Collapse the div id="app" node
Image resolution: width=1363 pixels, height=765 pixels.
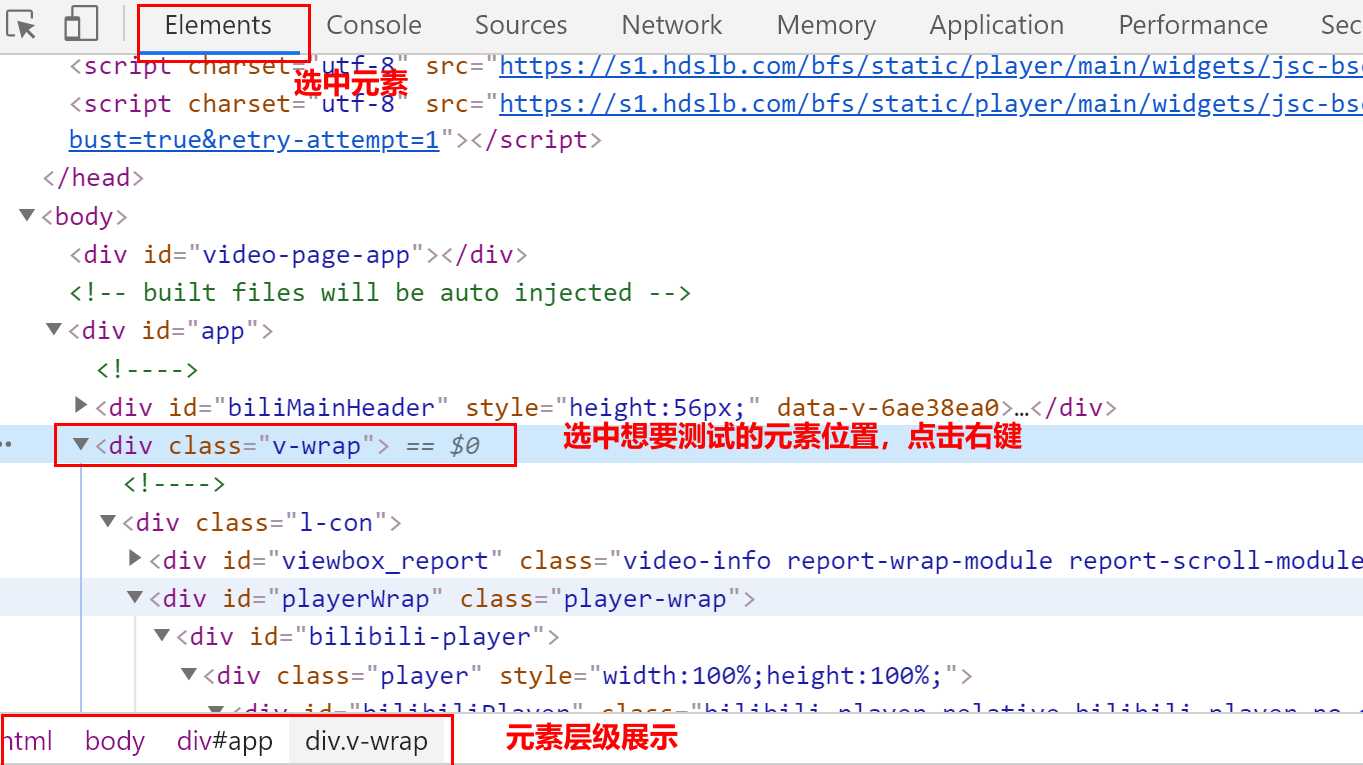tap(54, 329)
